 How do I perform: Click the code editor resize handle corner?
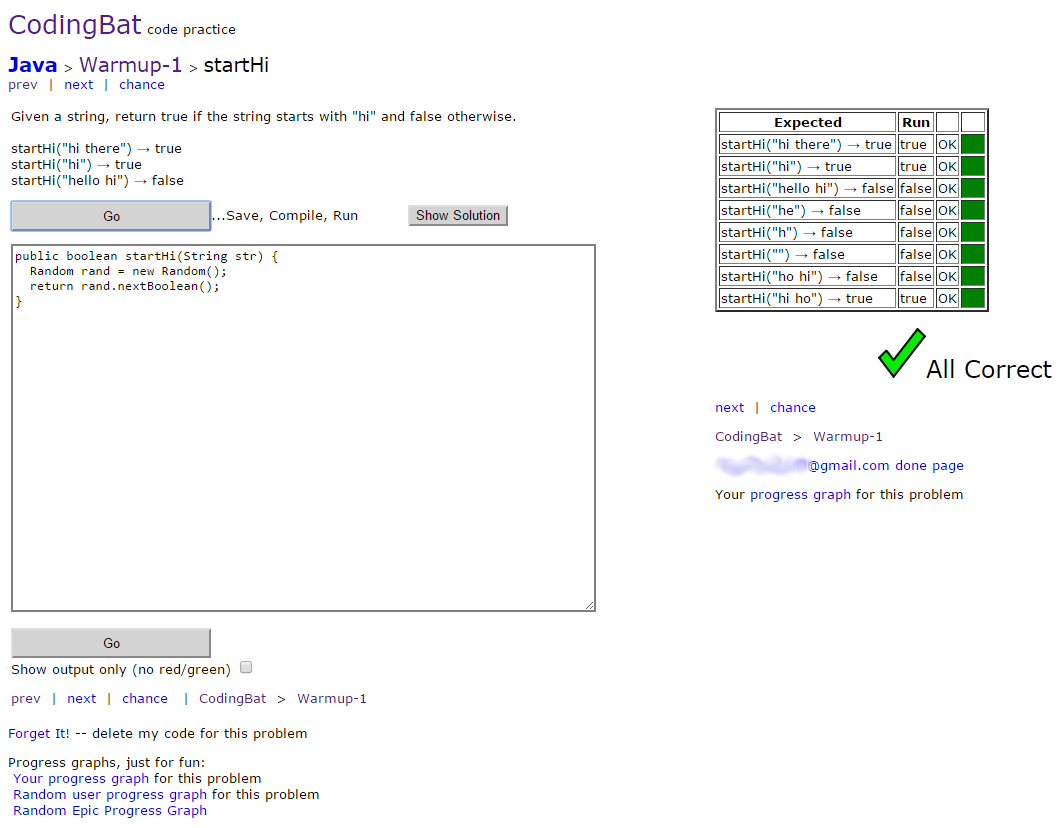tap(589, 606)
